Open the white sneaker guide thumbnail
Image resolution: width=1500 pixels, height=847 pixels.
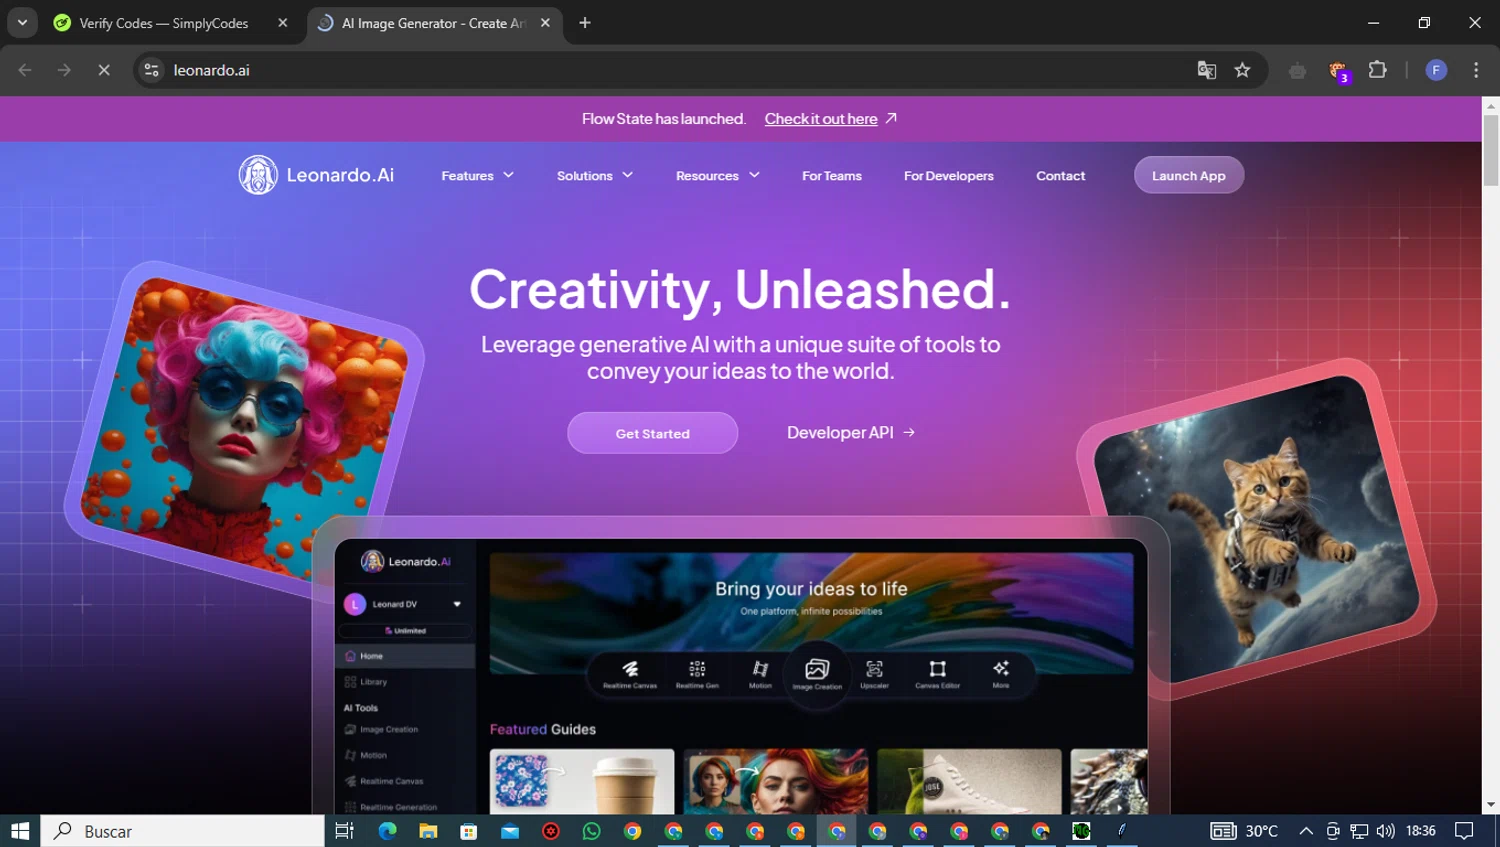point(969,781)
